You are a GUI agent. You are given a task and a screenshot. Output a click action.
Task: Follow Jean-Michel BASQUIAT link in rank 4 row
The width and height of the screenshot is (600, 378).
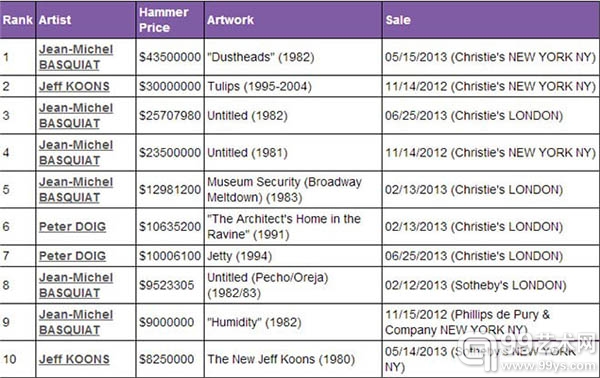click(x=76, y=153)
